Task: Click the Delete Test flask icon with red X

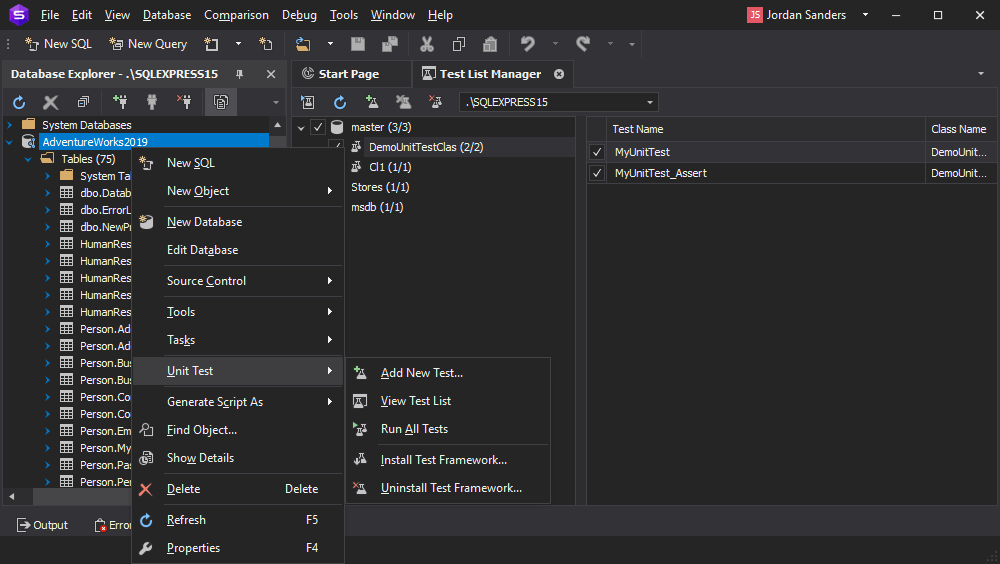Action: click(436, 102)
